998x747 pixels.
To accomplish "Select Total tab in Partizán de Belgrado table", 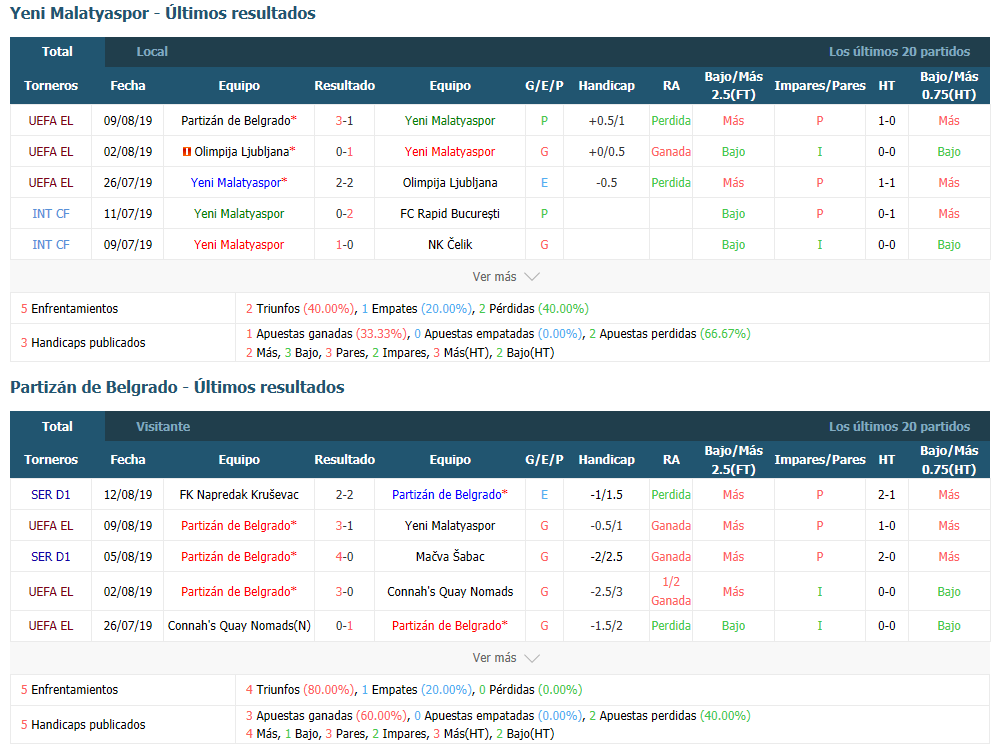I will (57, 426).
